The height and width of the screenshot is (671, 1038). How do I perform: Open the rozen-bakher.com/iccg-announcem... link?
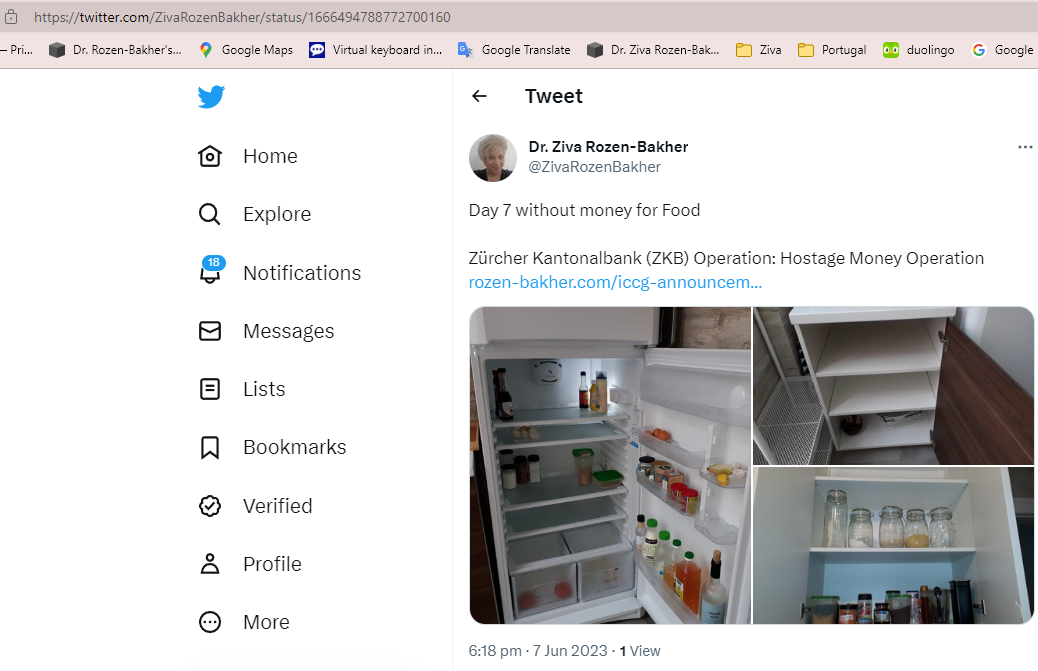point(615,283)
